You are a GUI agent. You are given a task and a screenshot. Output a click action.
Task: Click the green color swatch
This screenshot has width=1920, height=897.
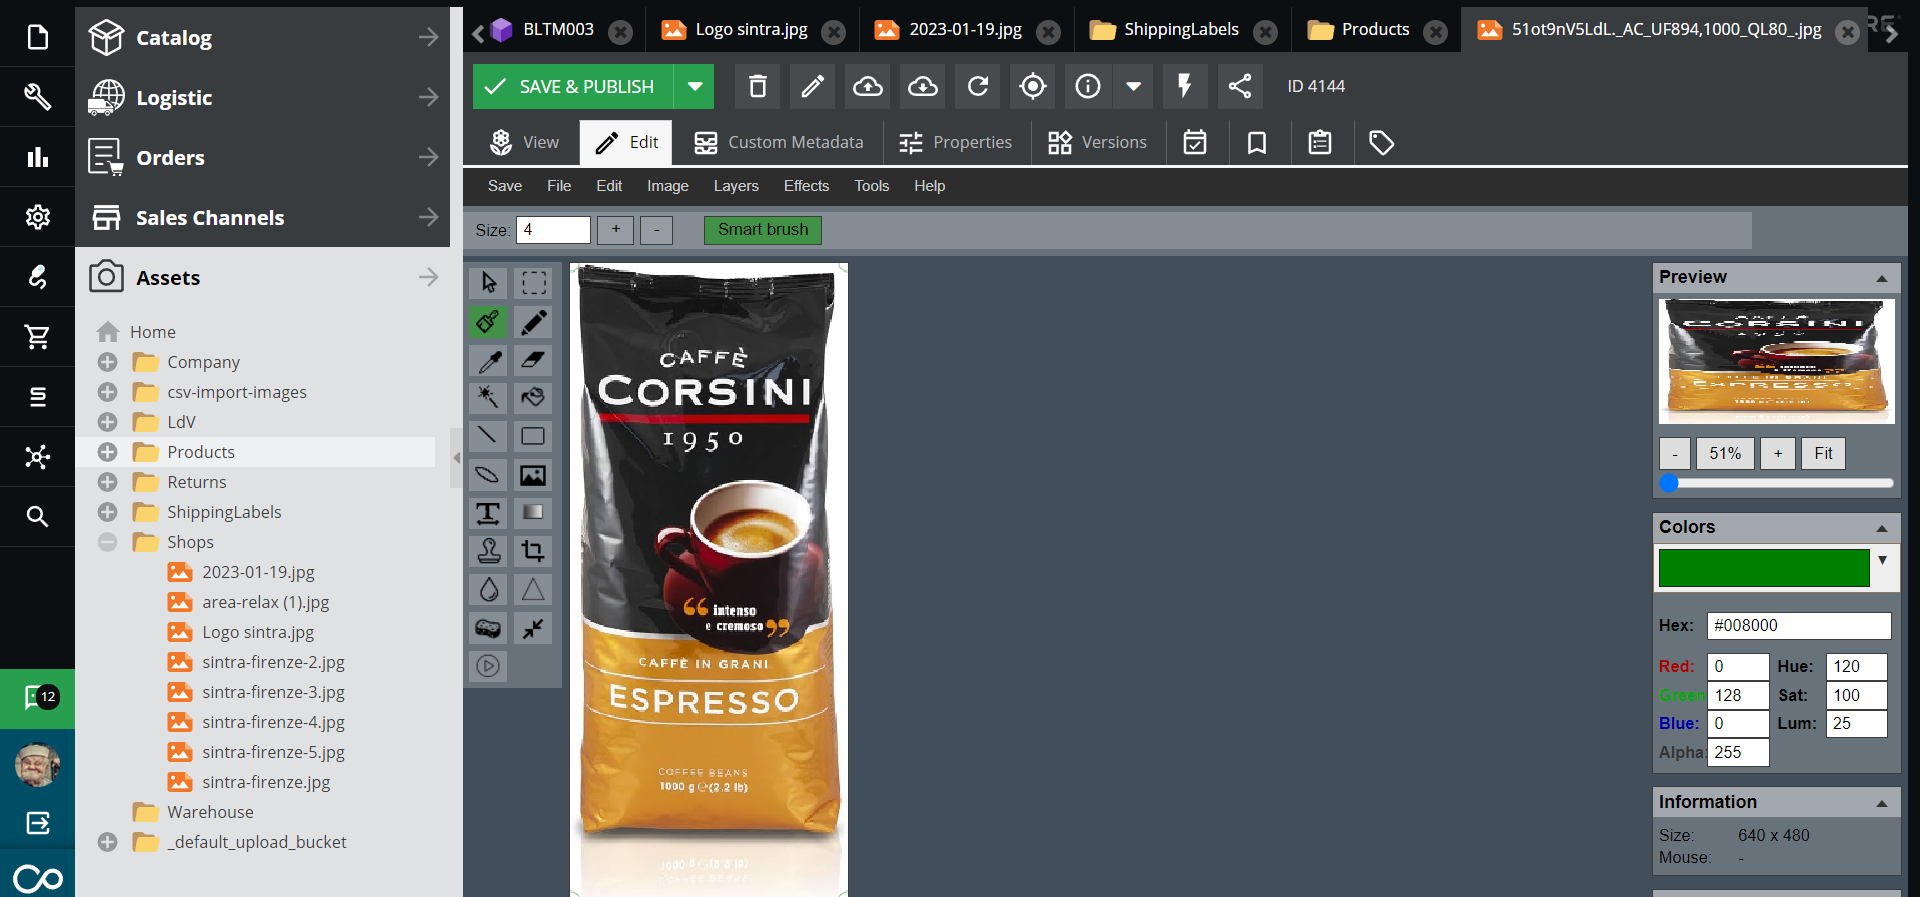coord(1764,568)
